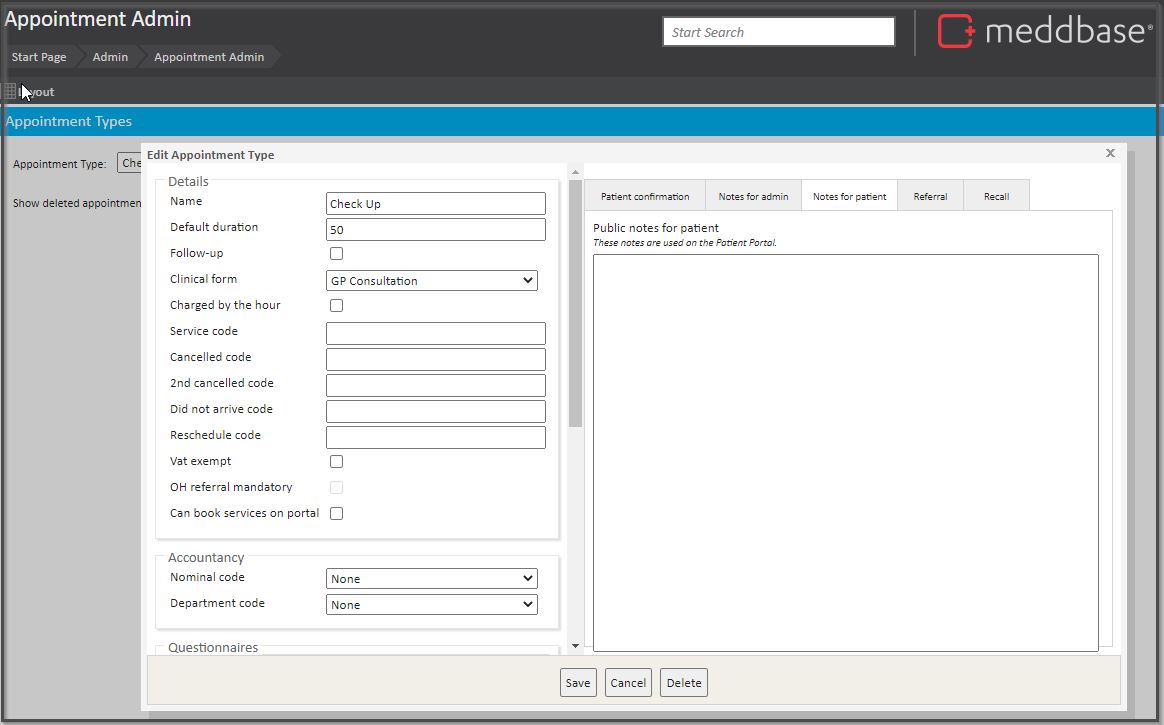Close the Edit Appointment Type dialog
Screen dimensions: 1164x725
click(x=1110, y=154)
